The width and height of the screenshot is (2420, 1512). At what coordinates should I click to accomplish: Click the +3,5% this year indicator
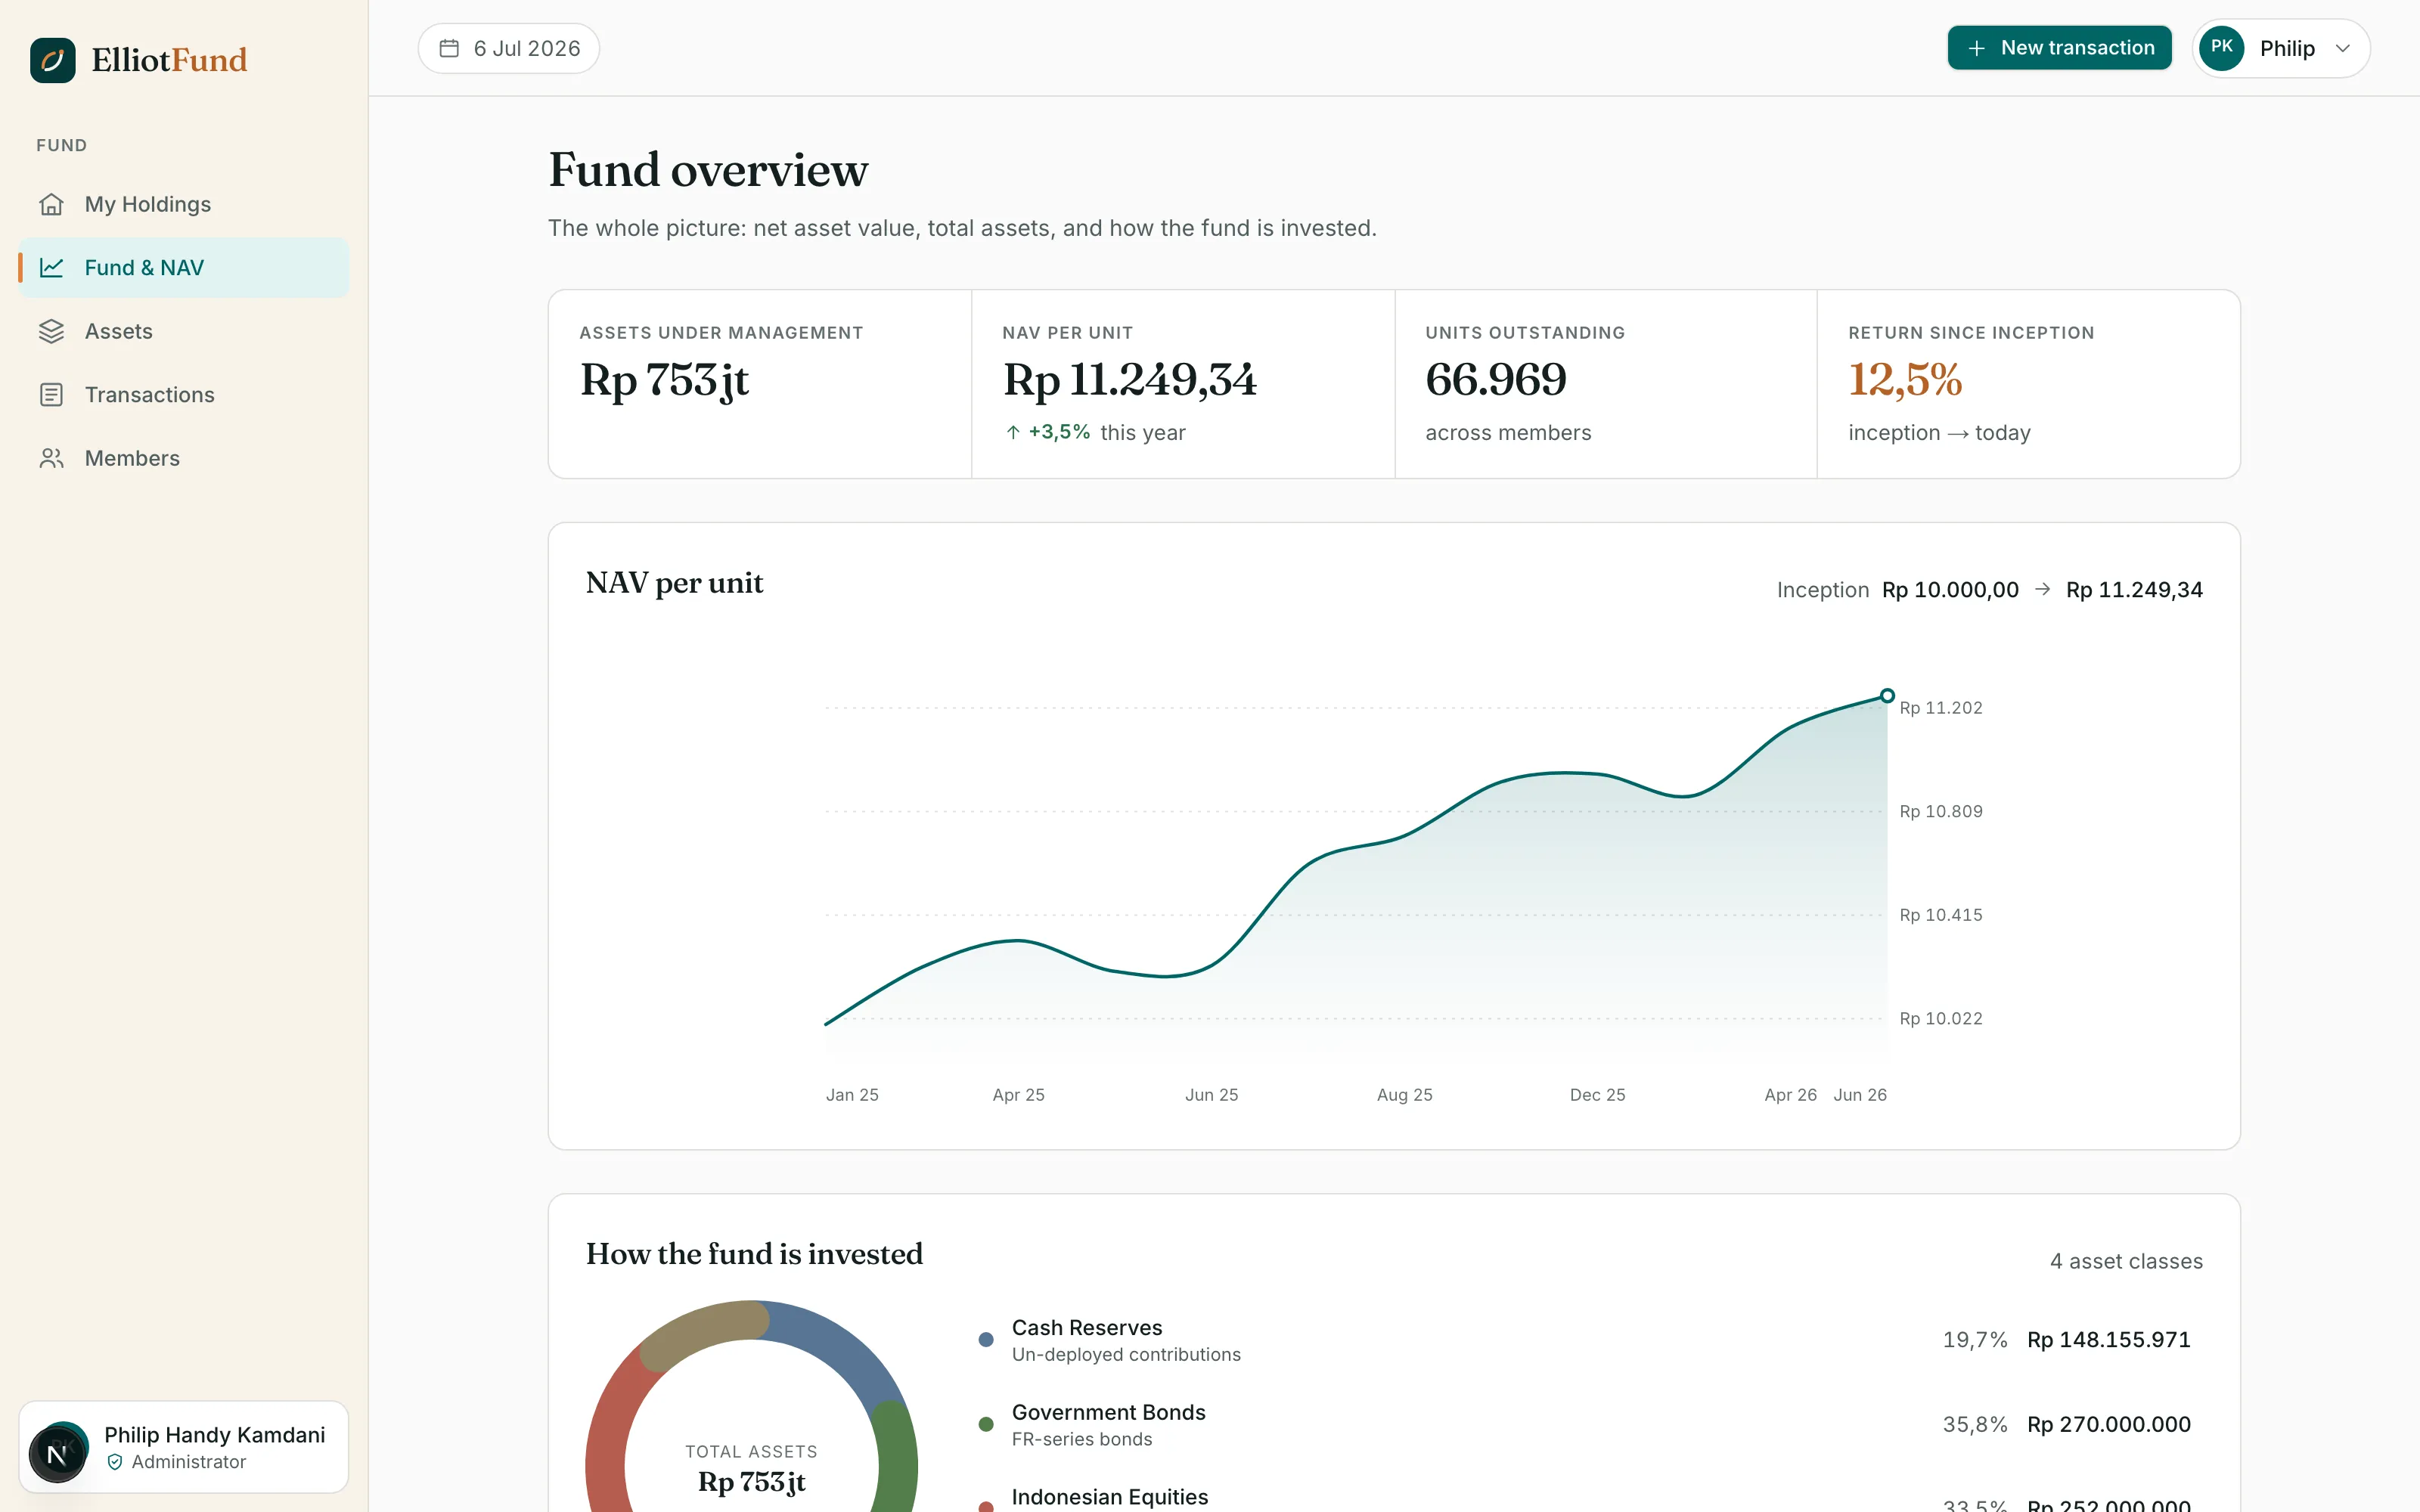tap(1095, 432)
